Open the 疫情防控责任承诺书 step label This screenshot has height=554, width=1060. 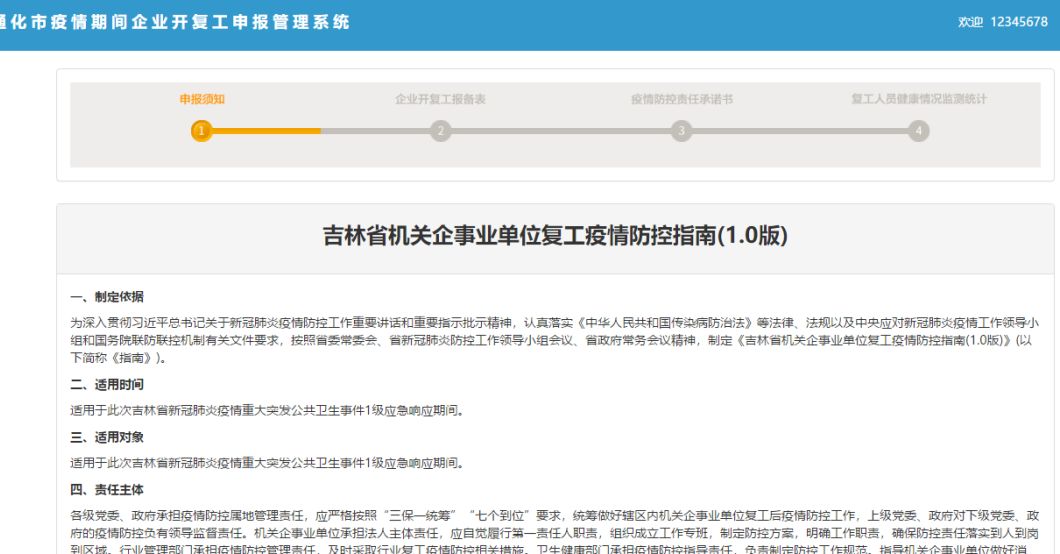[681, 99]
